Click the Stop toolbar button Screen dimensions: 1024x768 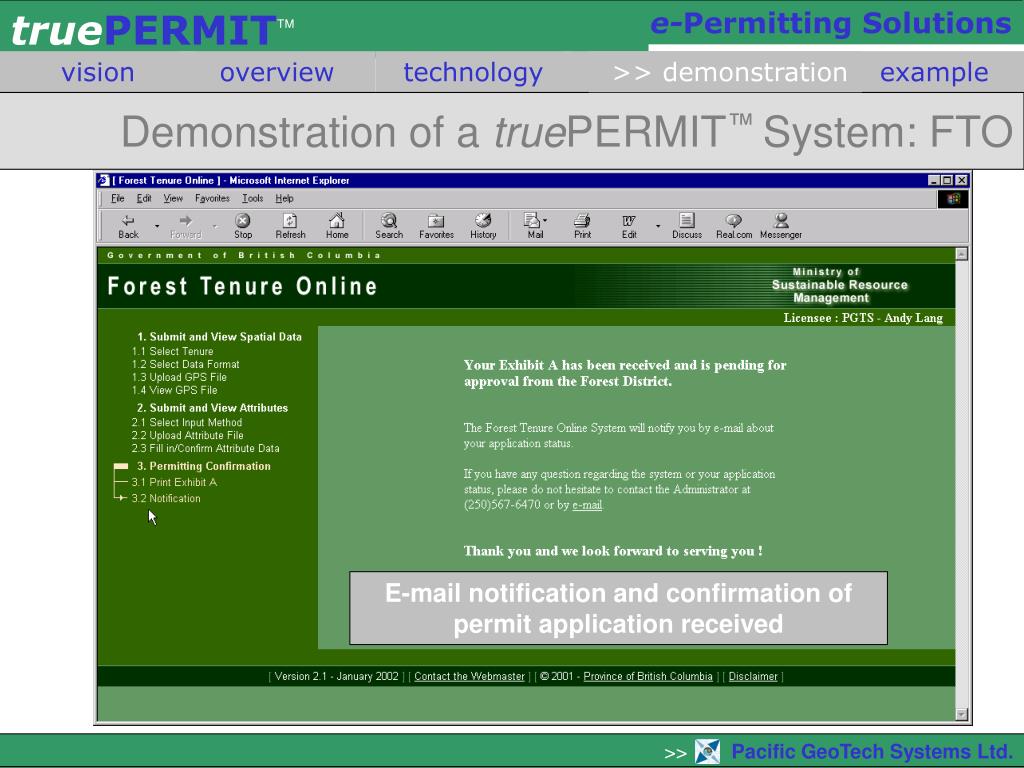point(243,226)
